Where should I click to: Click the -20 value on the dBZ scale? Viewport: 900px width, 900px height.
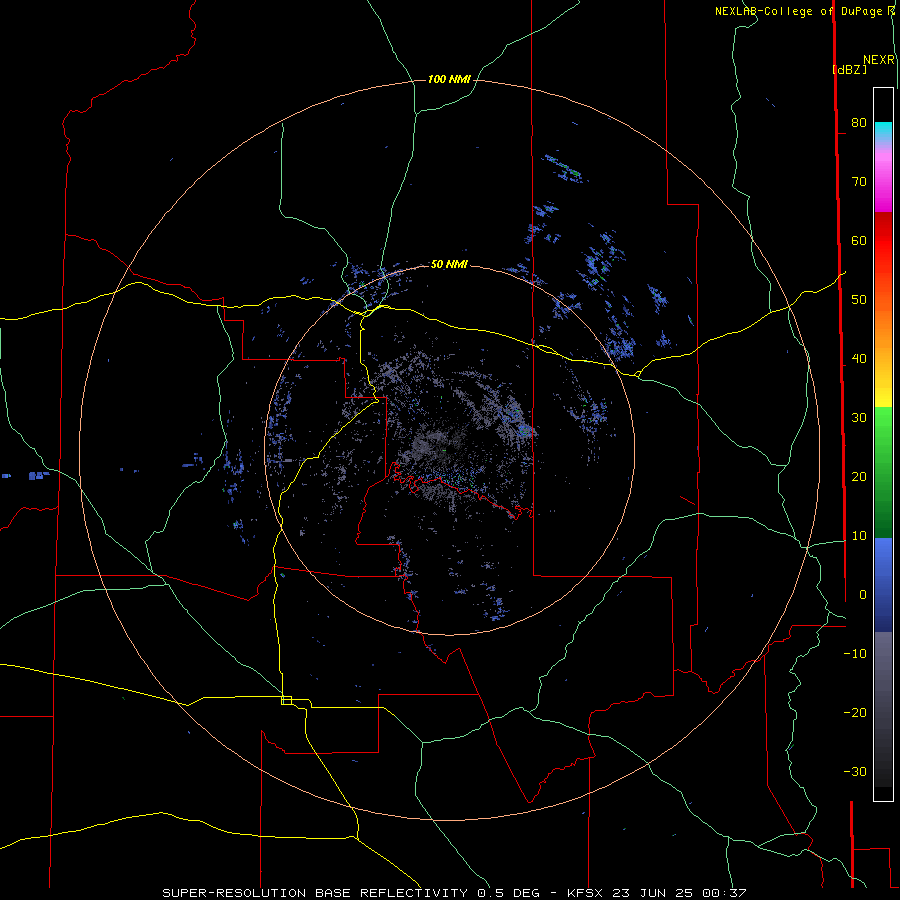point(855,712)
